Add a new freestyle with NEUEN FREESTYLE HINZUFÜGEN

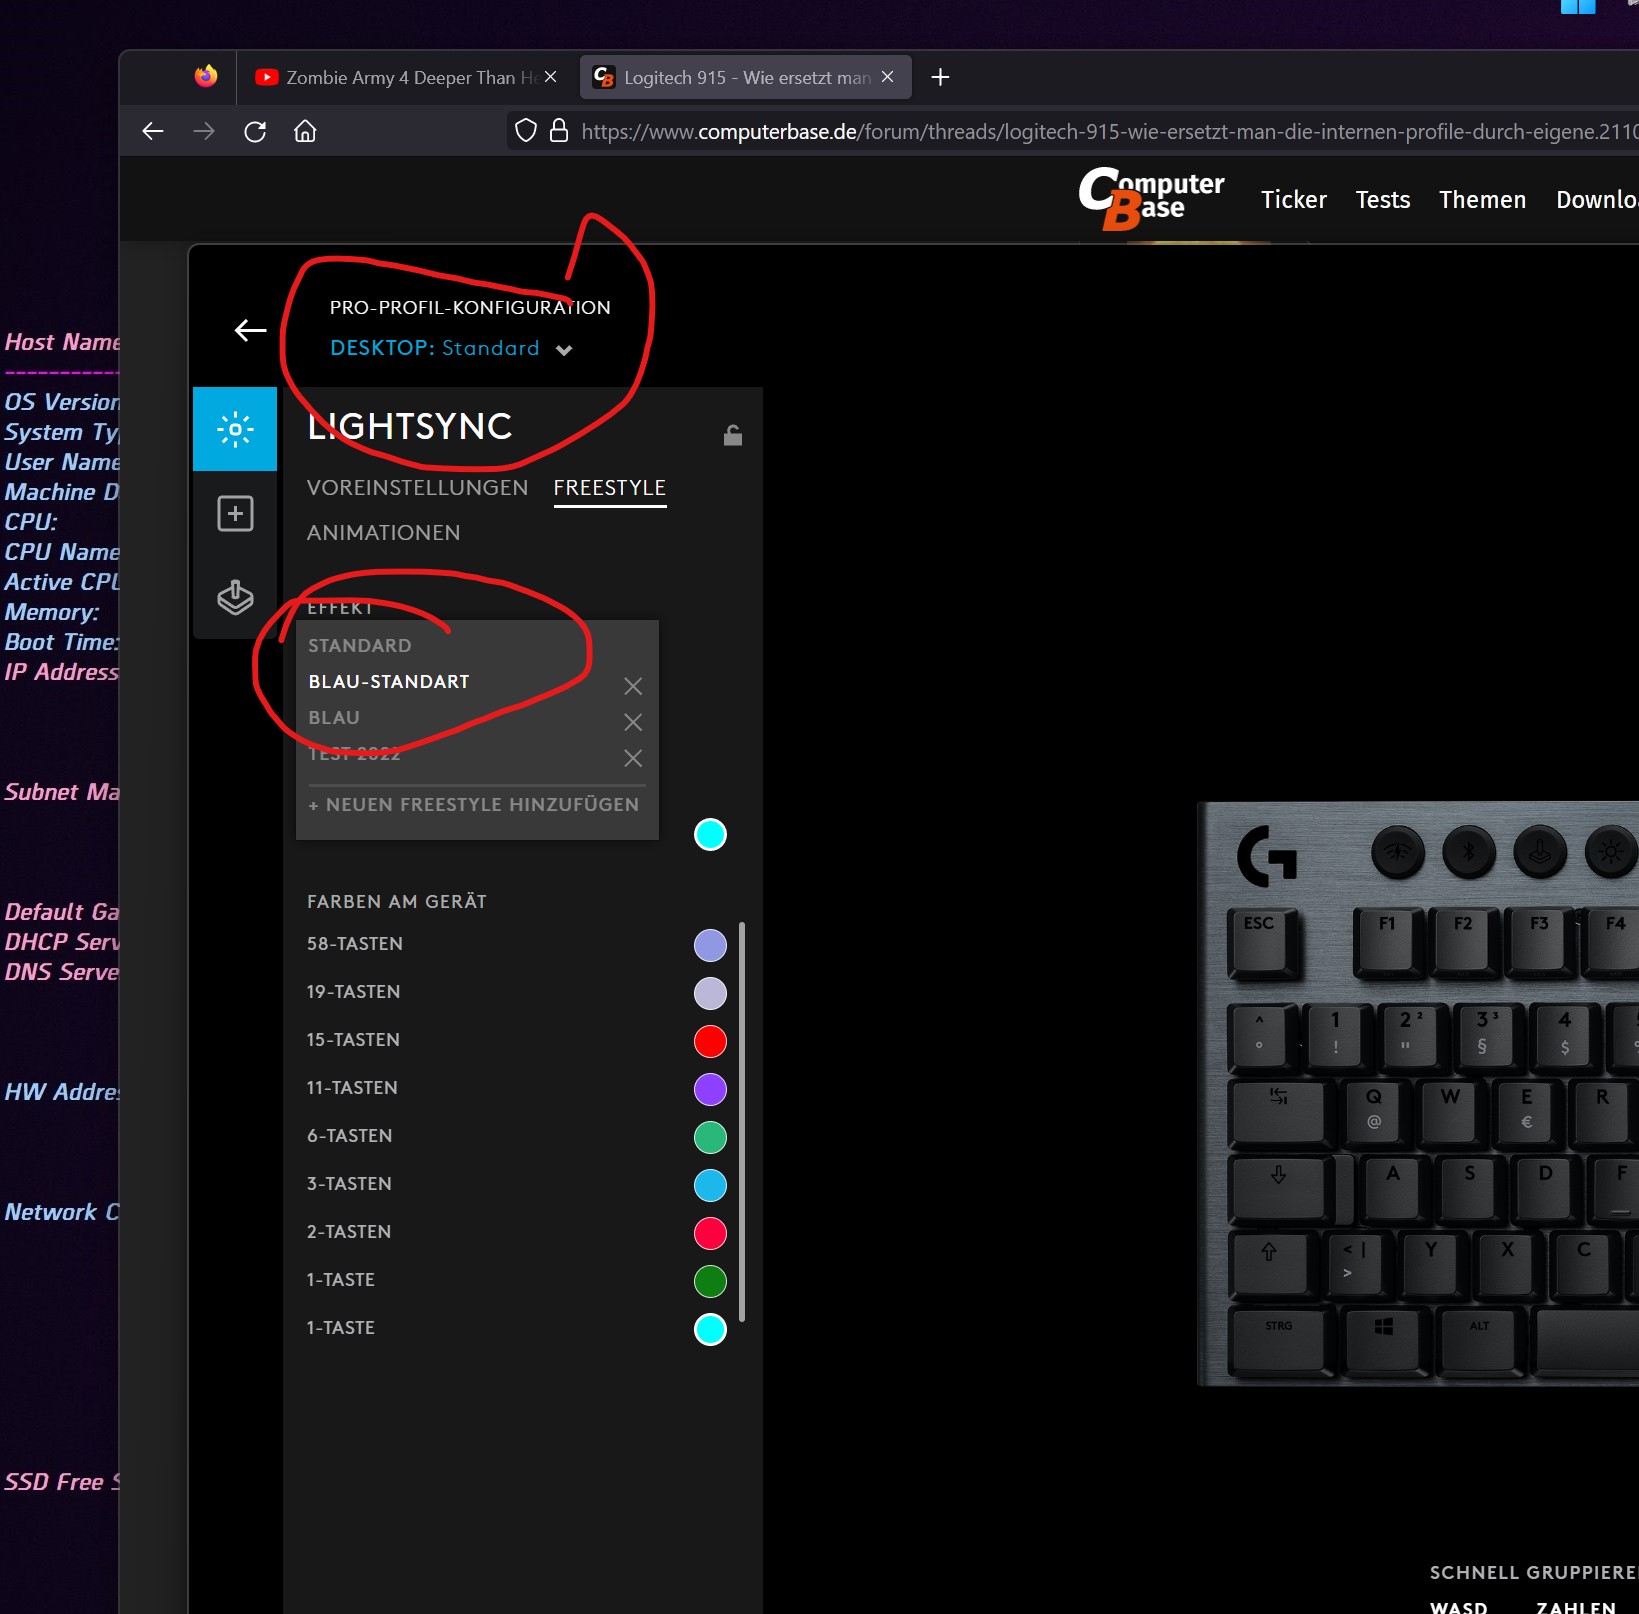coord(474,805)
